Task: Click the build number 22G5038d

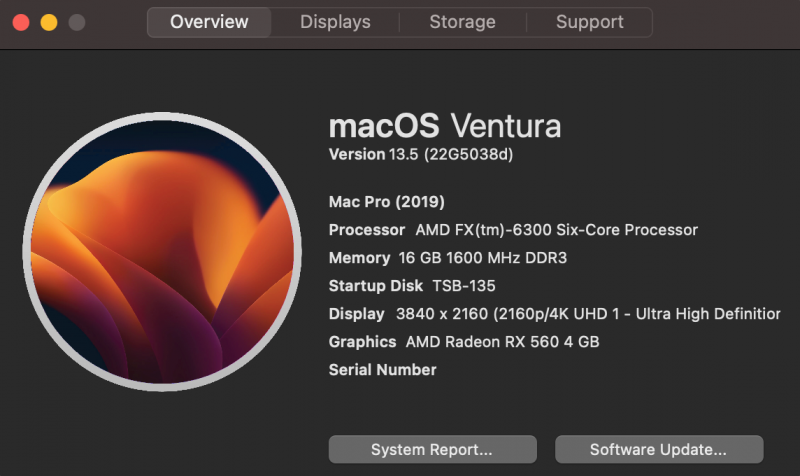Action: tap(468, 155)
